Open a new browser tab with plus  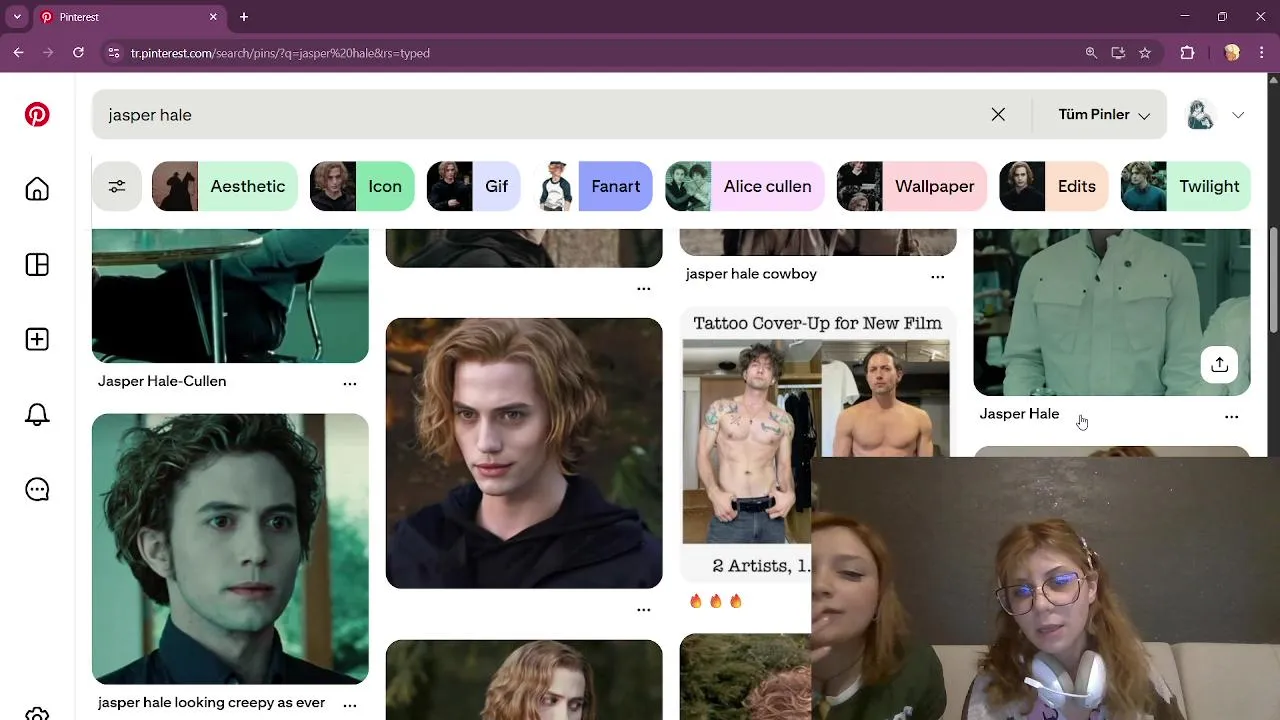click(244, 17)
